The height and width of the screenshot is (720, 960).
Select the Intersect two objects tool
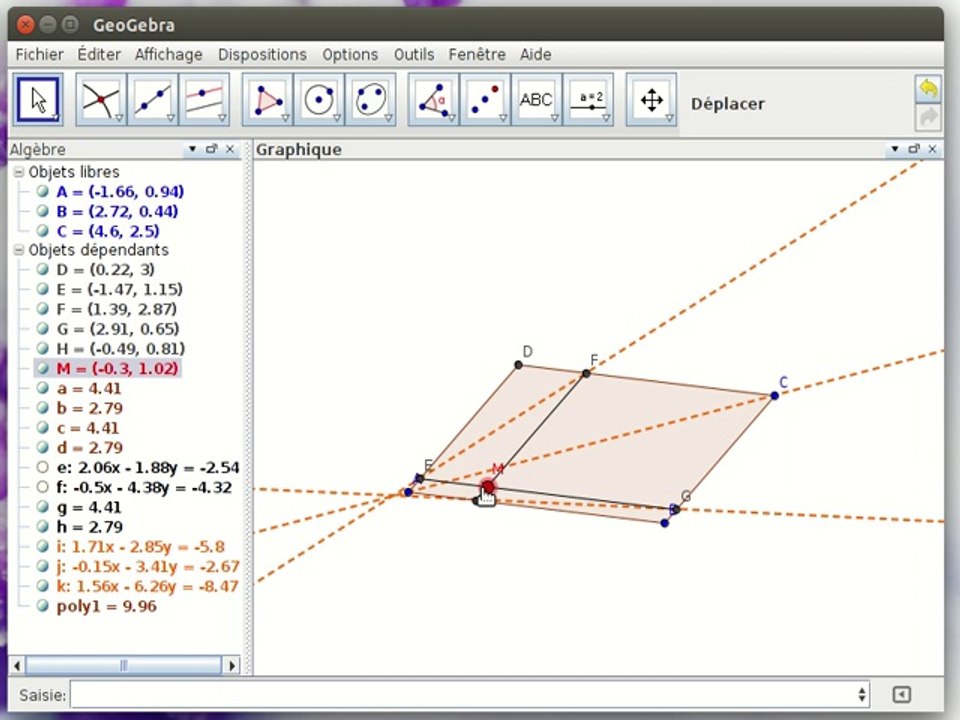pyautogui.click(x=101, y=100)
